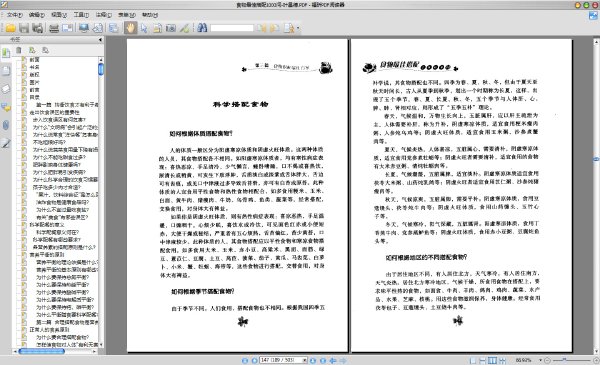Go to Next Page button in status bar
Viewport: 600px width, 365px height.
[313, 360]
